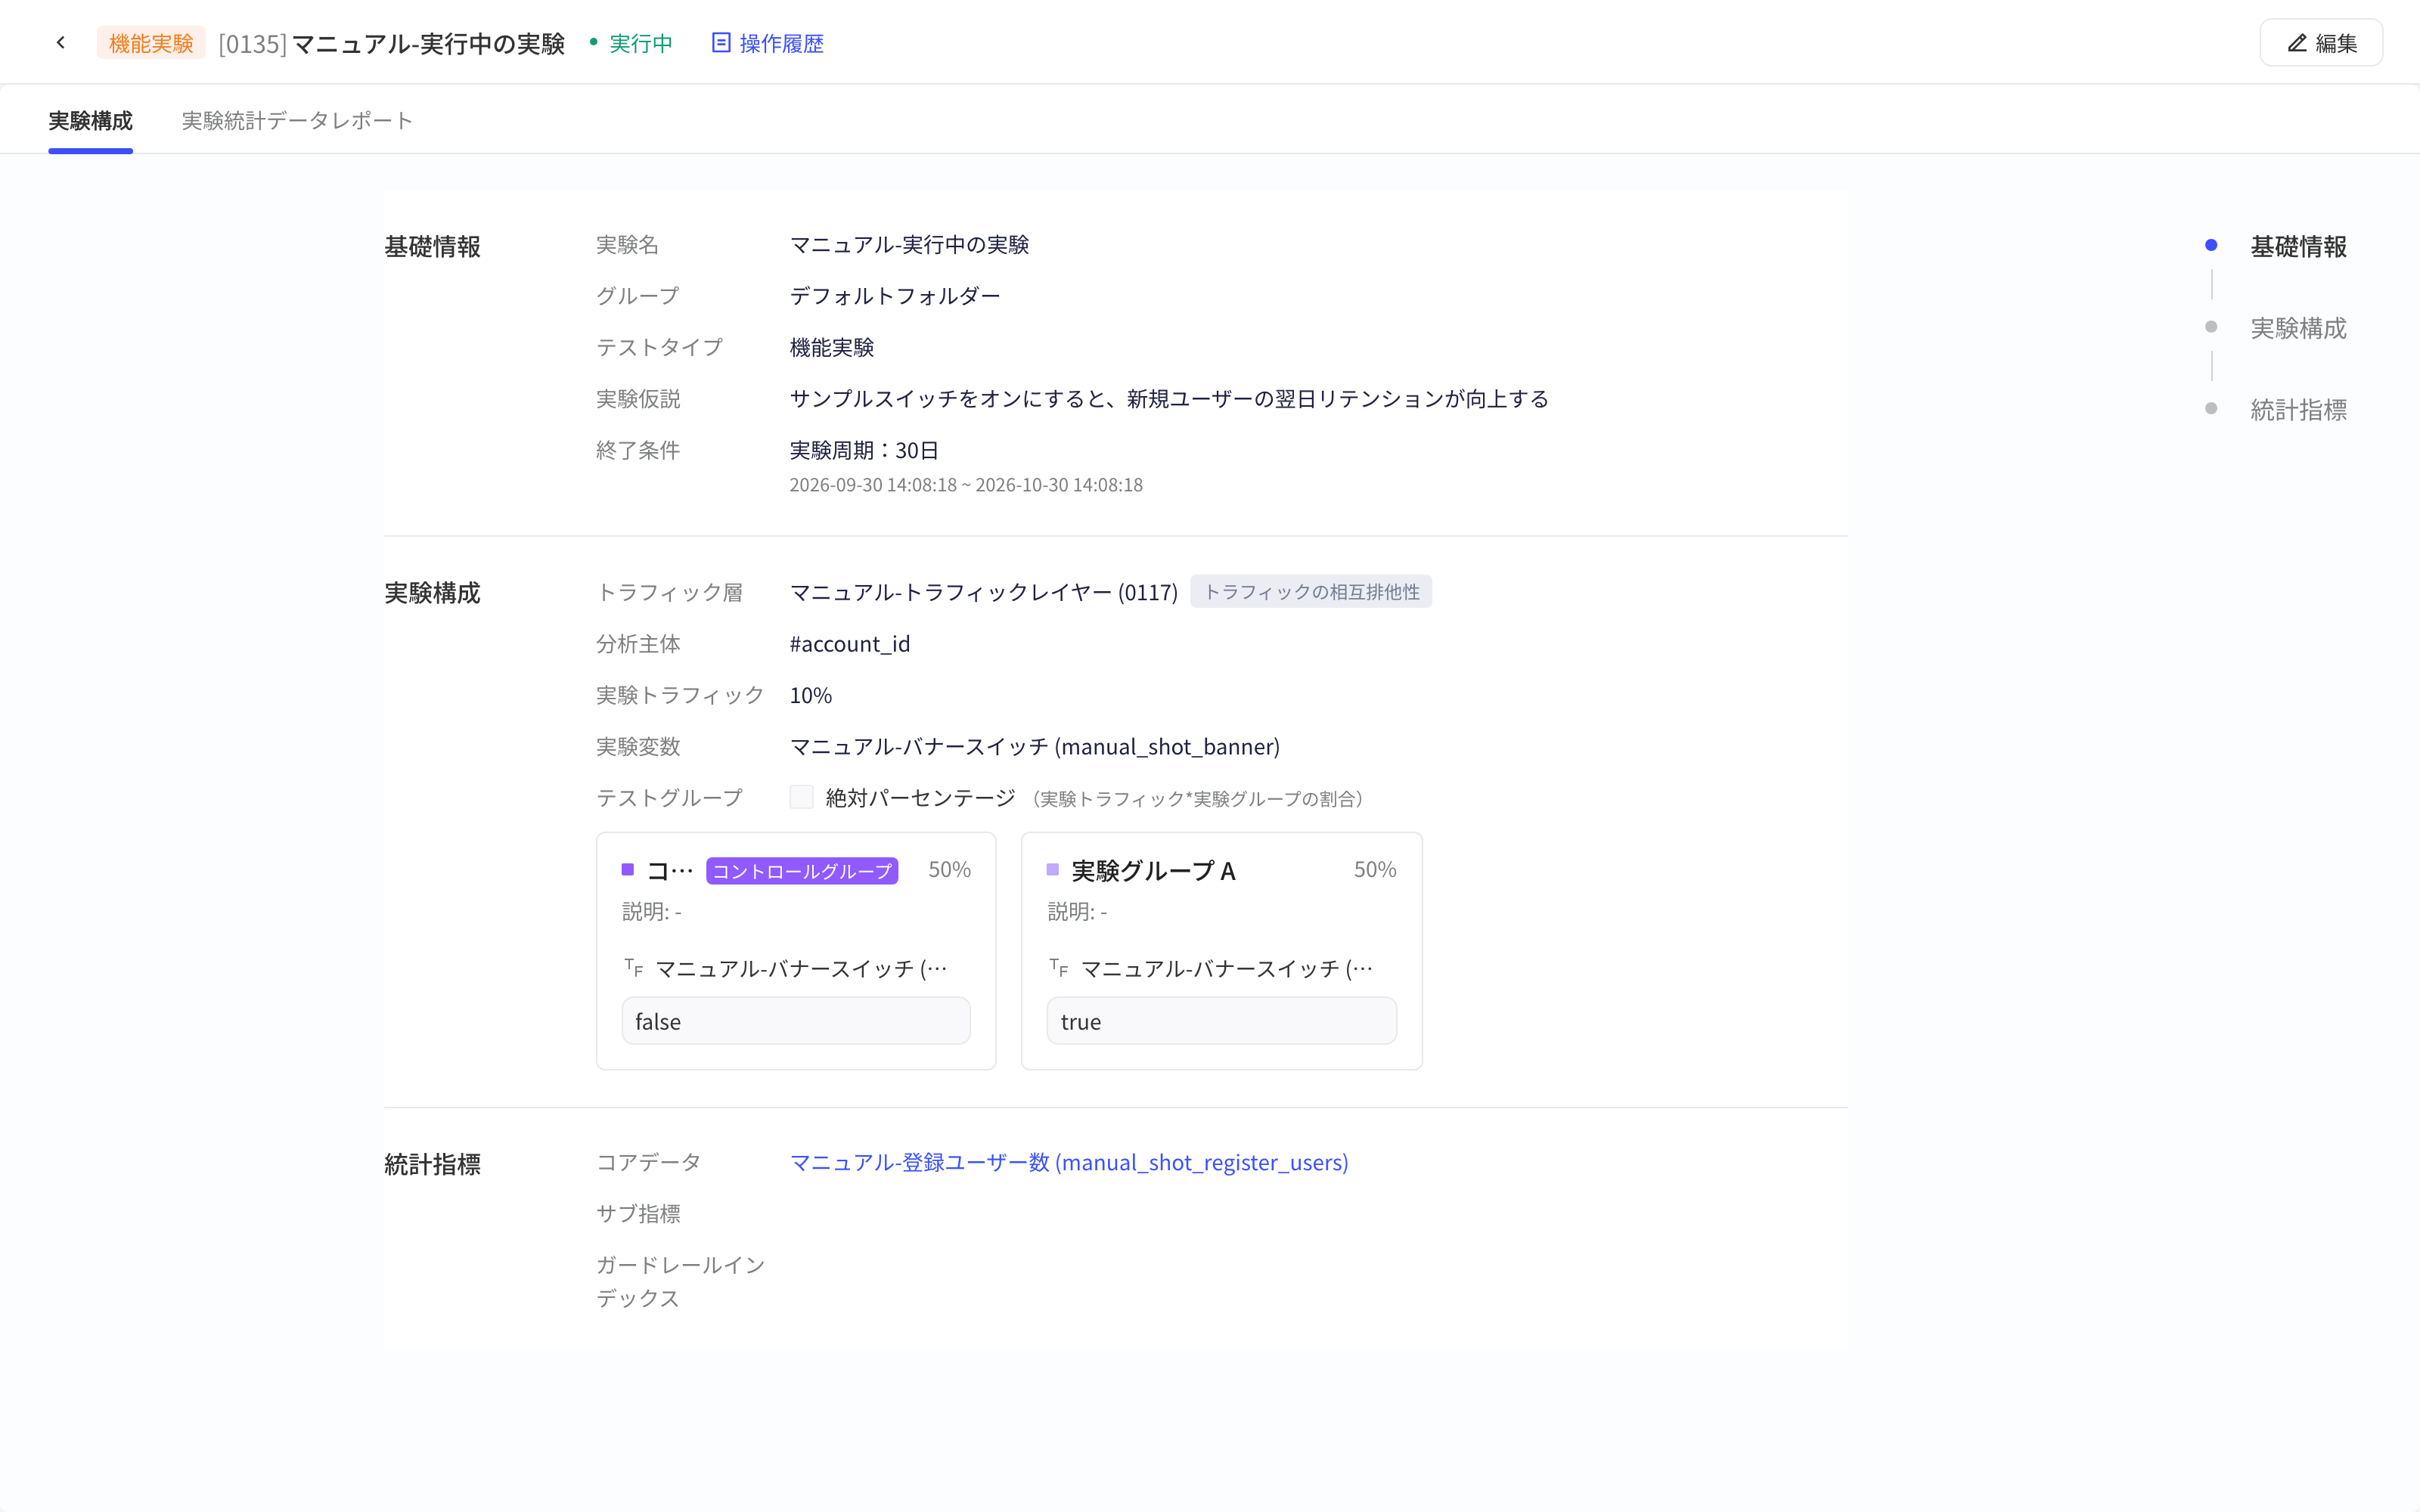The height and width of the screenshot is (1512, 2420).
Task: Switch to the 実験構成 tab
Action: coord(90,121)
